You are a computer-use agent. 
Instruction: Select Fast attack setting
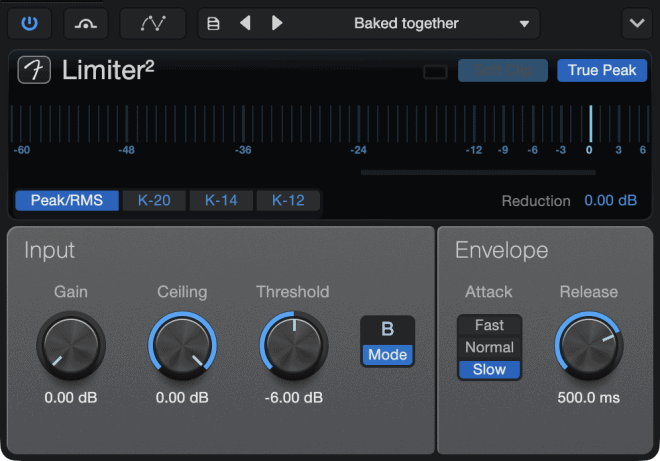point(490,325)
